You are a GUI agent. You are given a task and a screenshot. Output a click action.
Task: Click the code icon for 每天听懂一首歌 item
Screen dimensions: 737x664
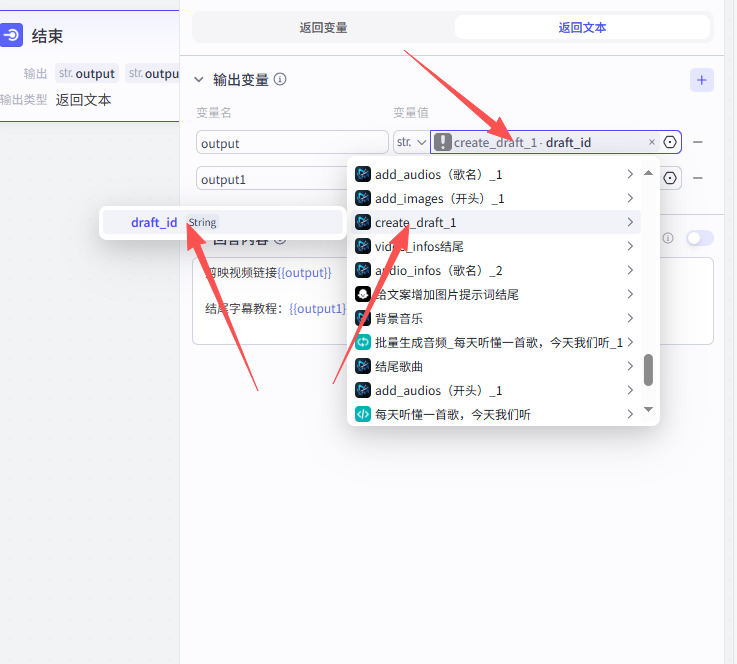[x=363, y=414]
